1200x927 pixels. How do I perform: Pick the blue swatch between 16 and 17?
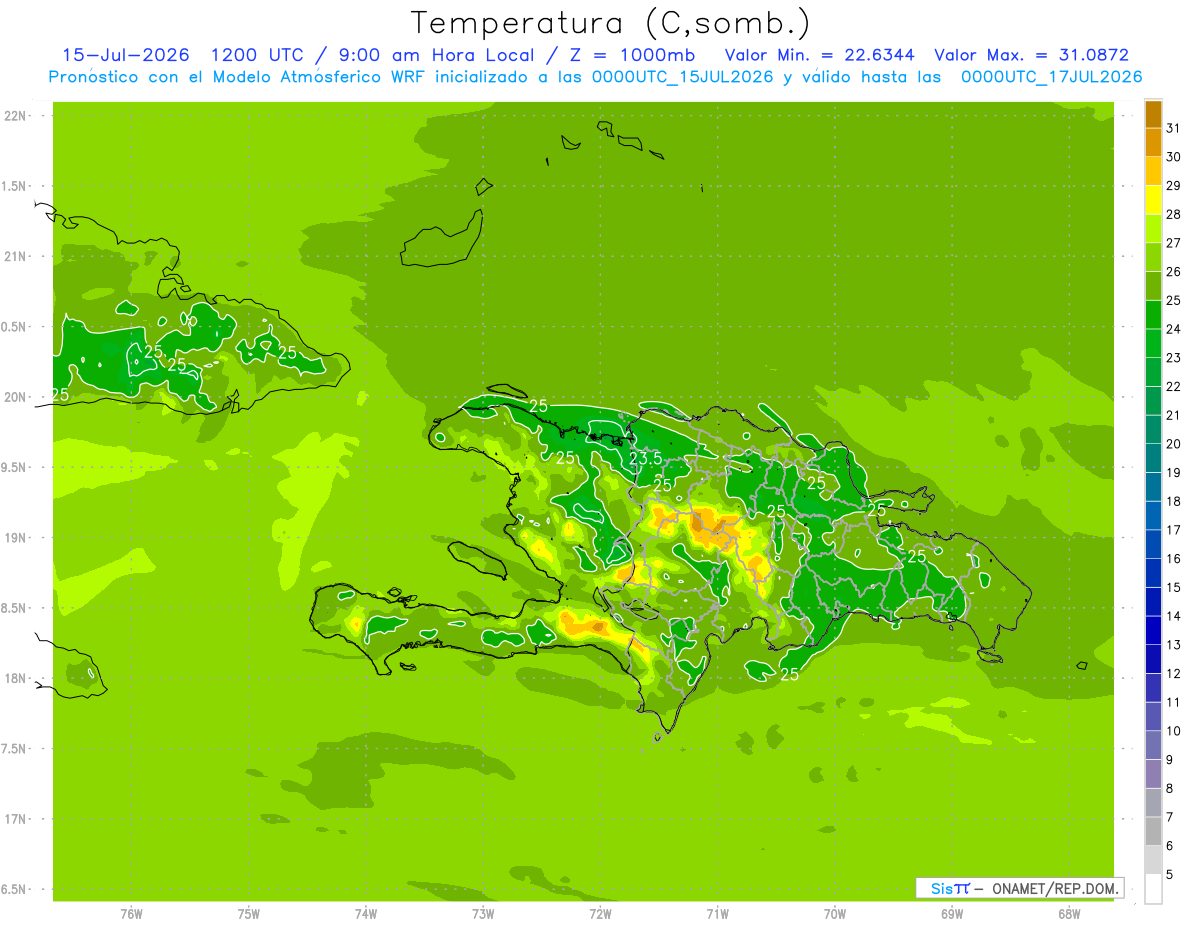point(1153,544)
